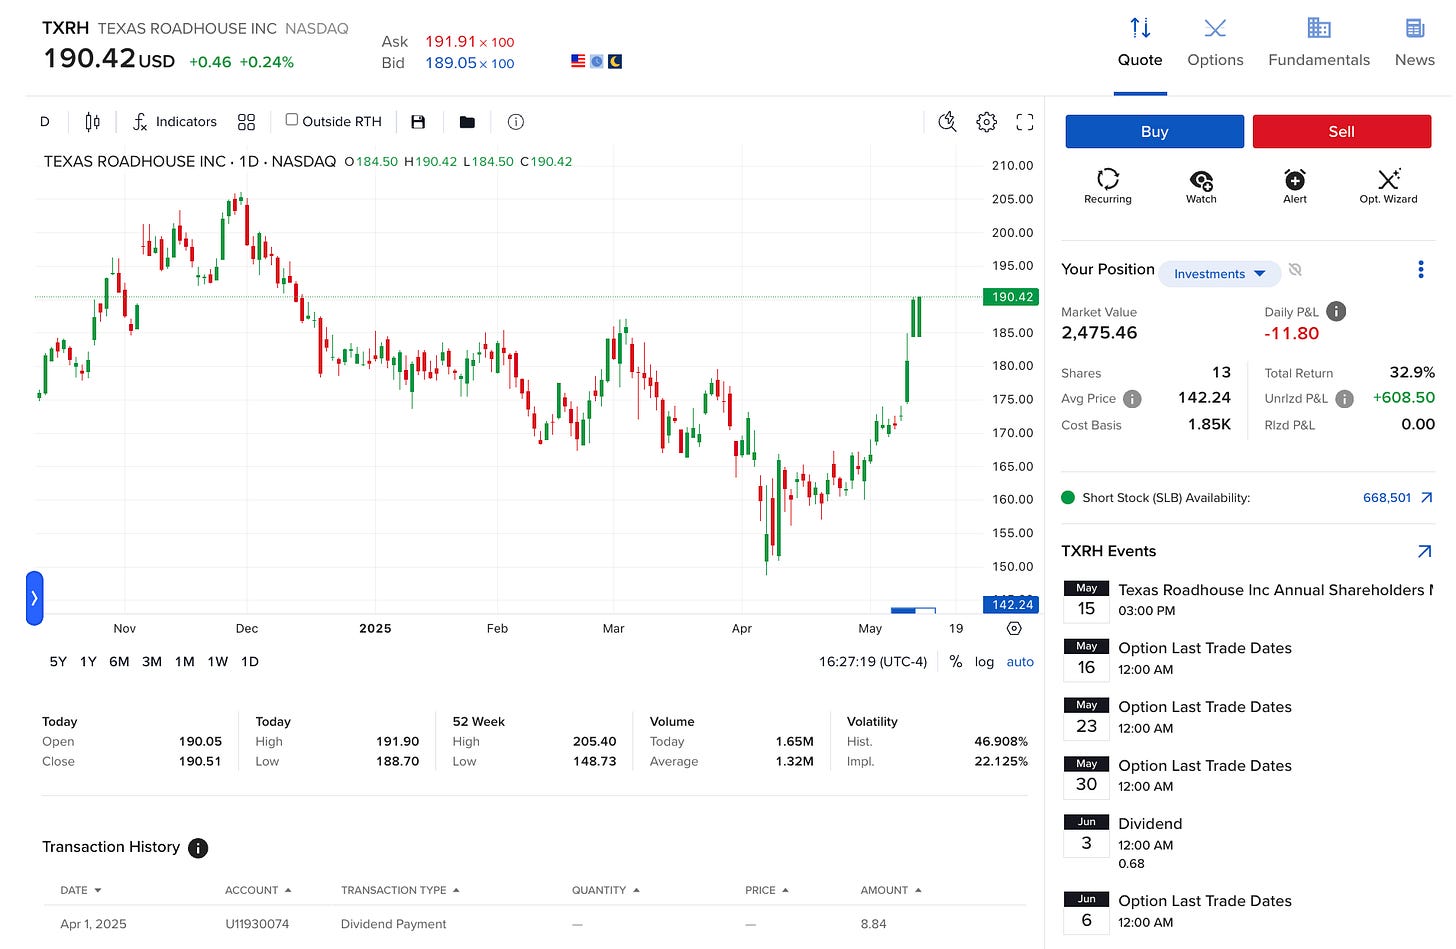The image size is (1456, 949).
Task: Save the chart layout with floppy icon
Action: [418, 122]
